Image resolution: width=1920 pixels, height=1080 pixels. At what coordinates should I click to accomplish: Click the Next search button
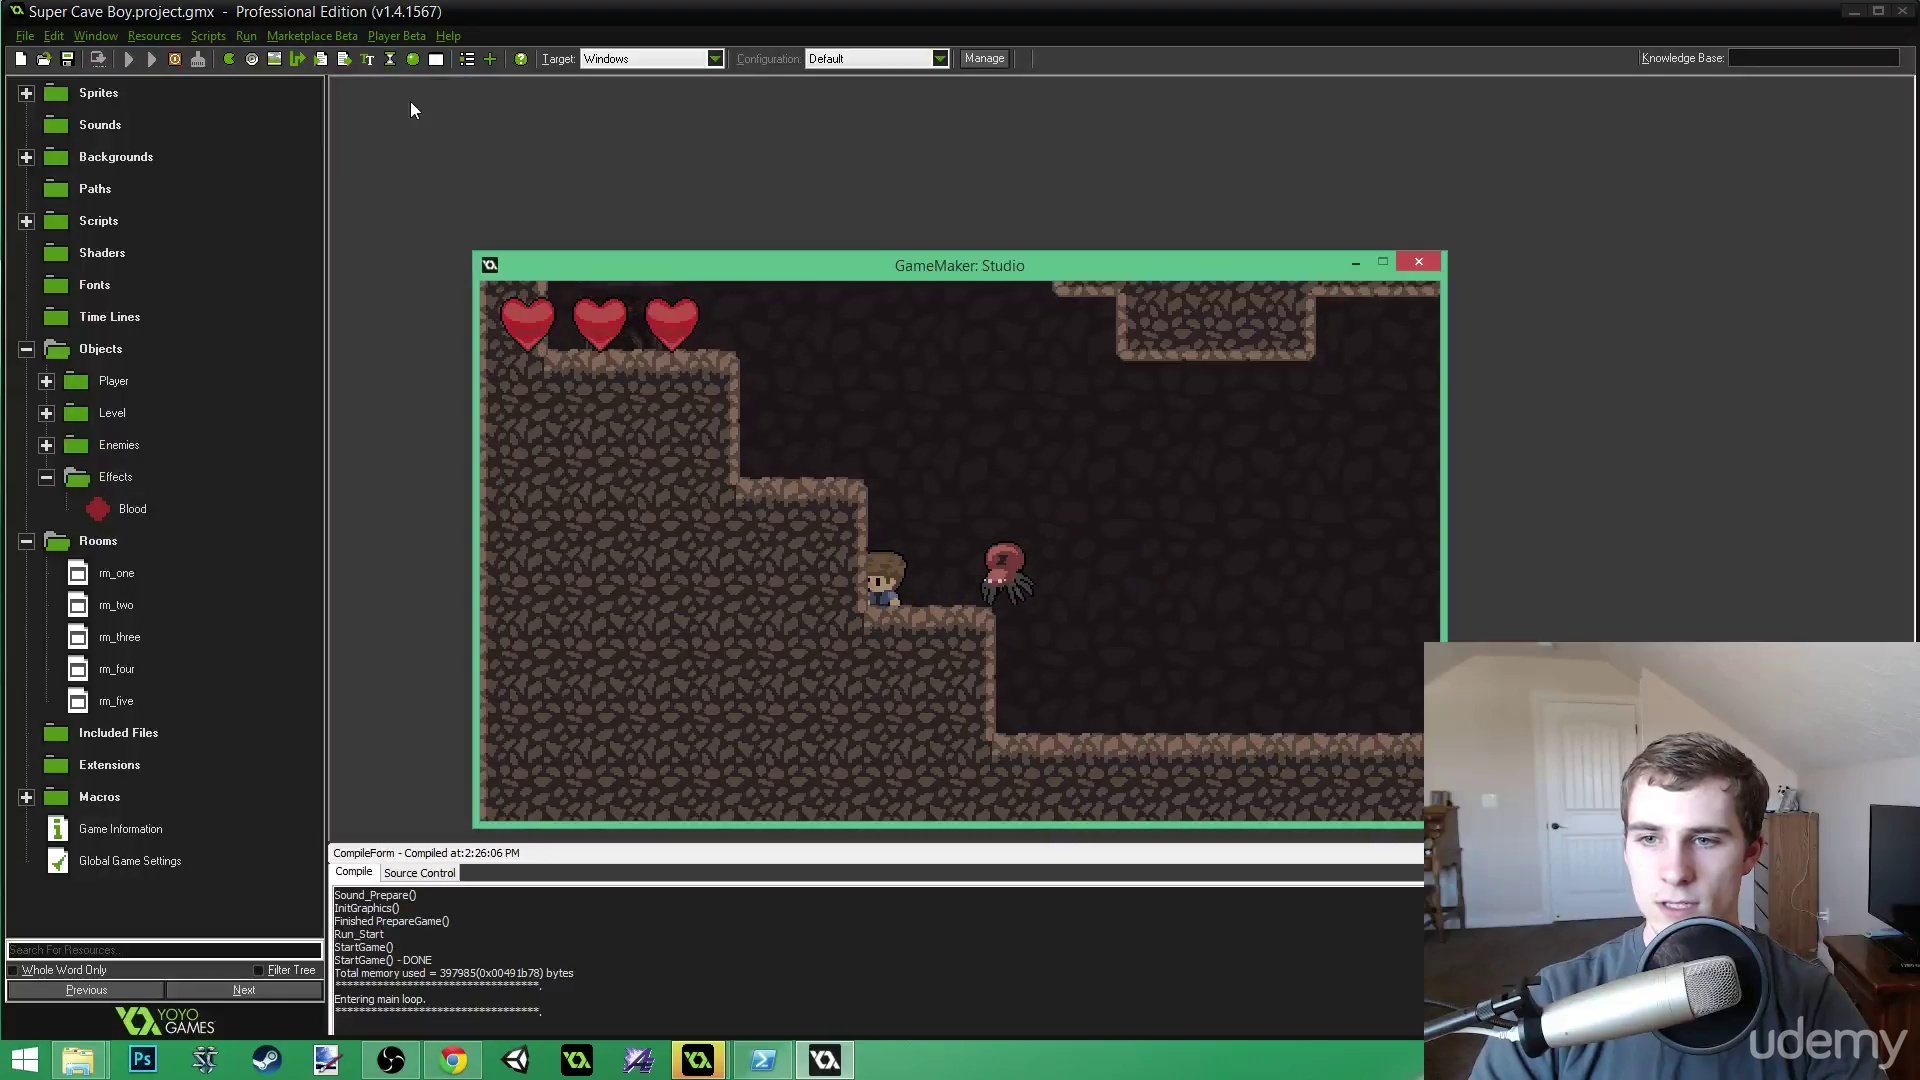pyautogui.click(x=244, y=990)
